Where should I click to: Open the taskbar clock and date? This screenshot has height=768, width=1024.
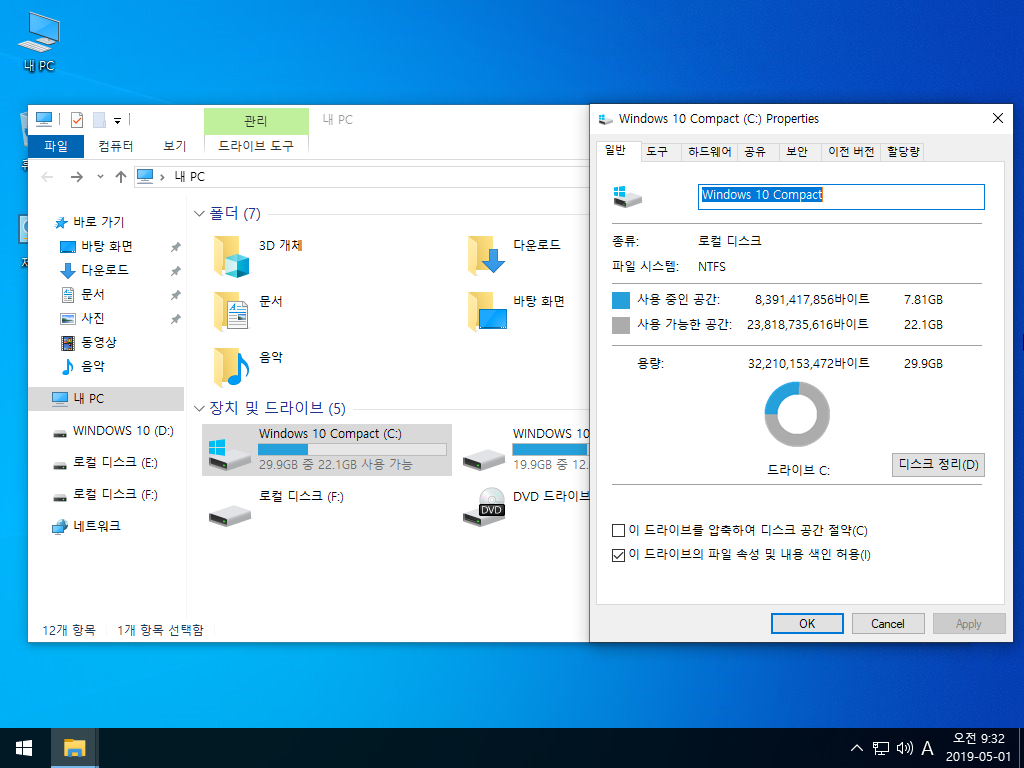pos(978,748)
